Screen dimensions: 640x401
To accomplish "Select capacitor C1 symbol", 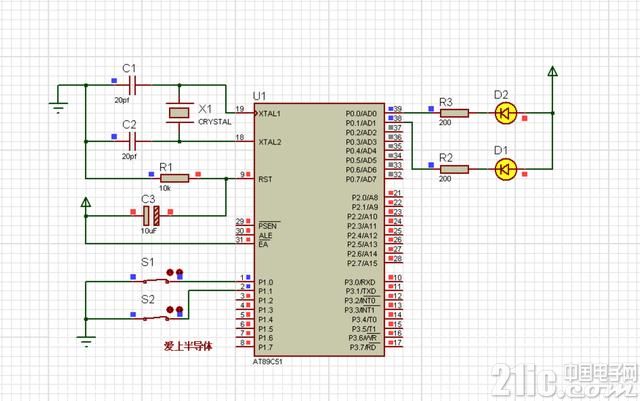I will click(x=133, y=85).
